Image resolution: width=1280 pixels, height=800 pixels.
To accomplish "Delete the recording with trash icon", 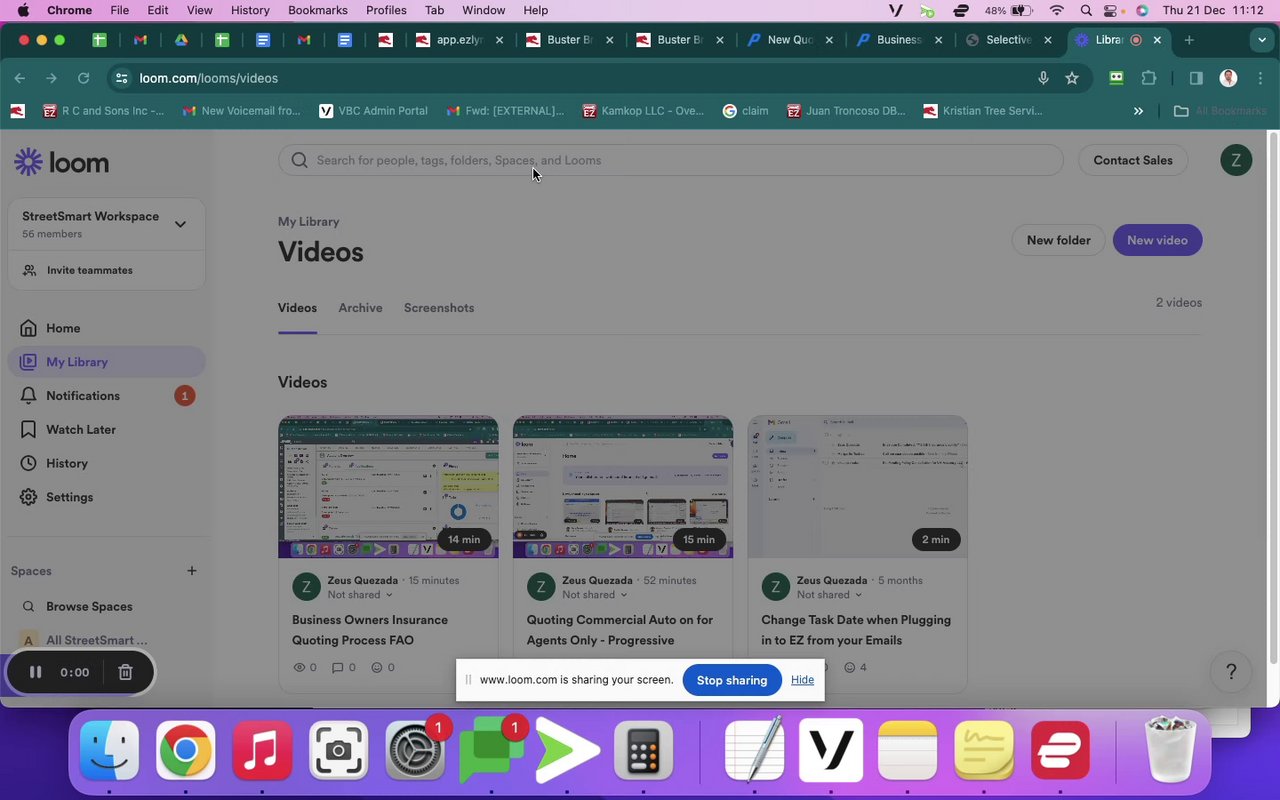I will pyautogui.click(x=125, y=672).
